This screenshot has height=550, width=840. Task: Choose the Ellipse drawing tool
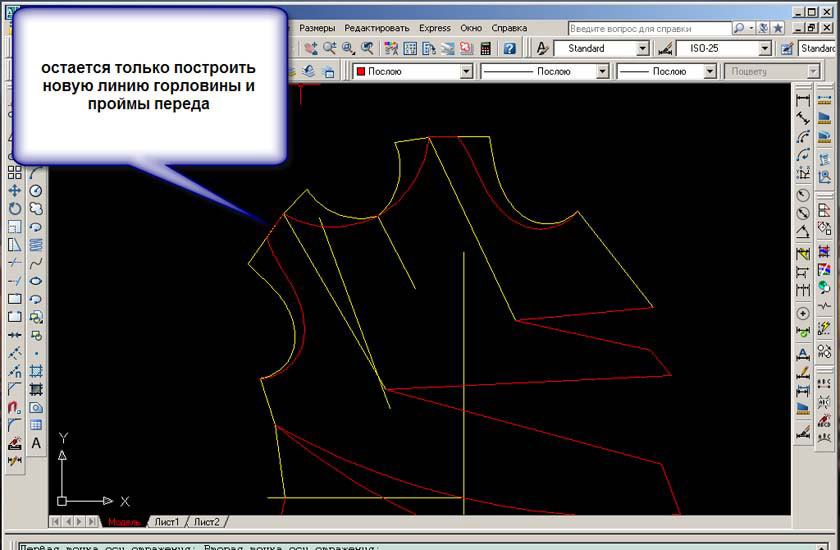[x=36, y=281]
